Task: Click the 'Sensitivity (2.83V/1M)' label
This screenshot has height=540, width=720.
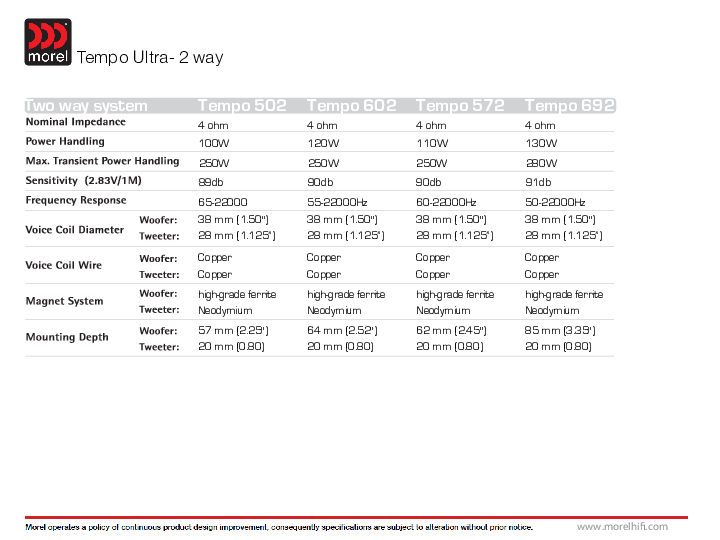Action: click(x=84, y=180)
